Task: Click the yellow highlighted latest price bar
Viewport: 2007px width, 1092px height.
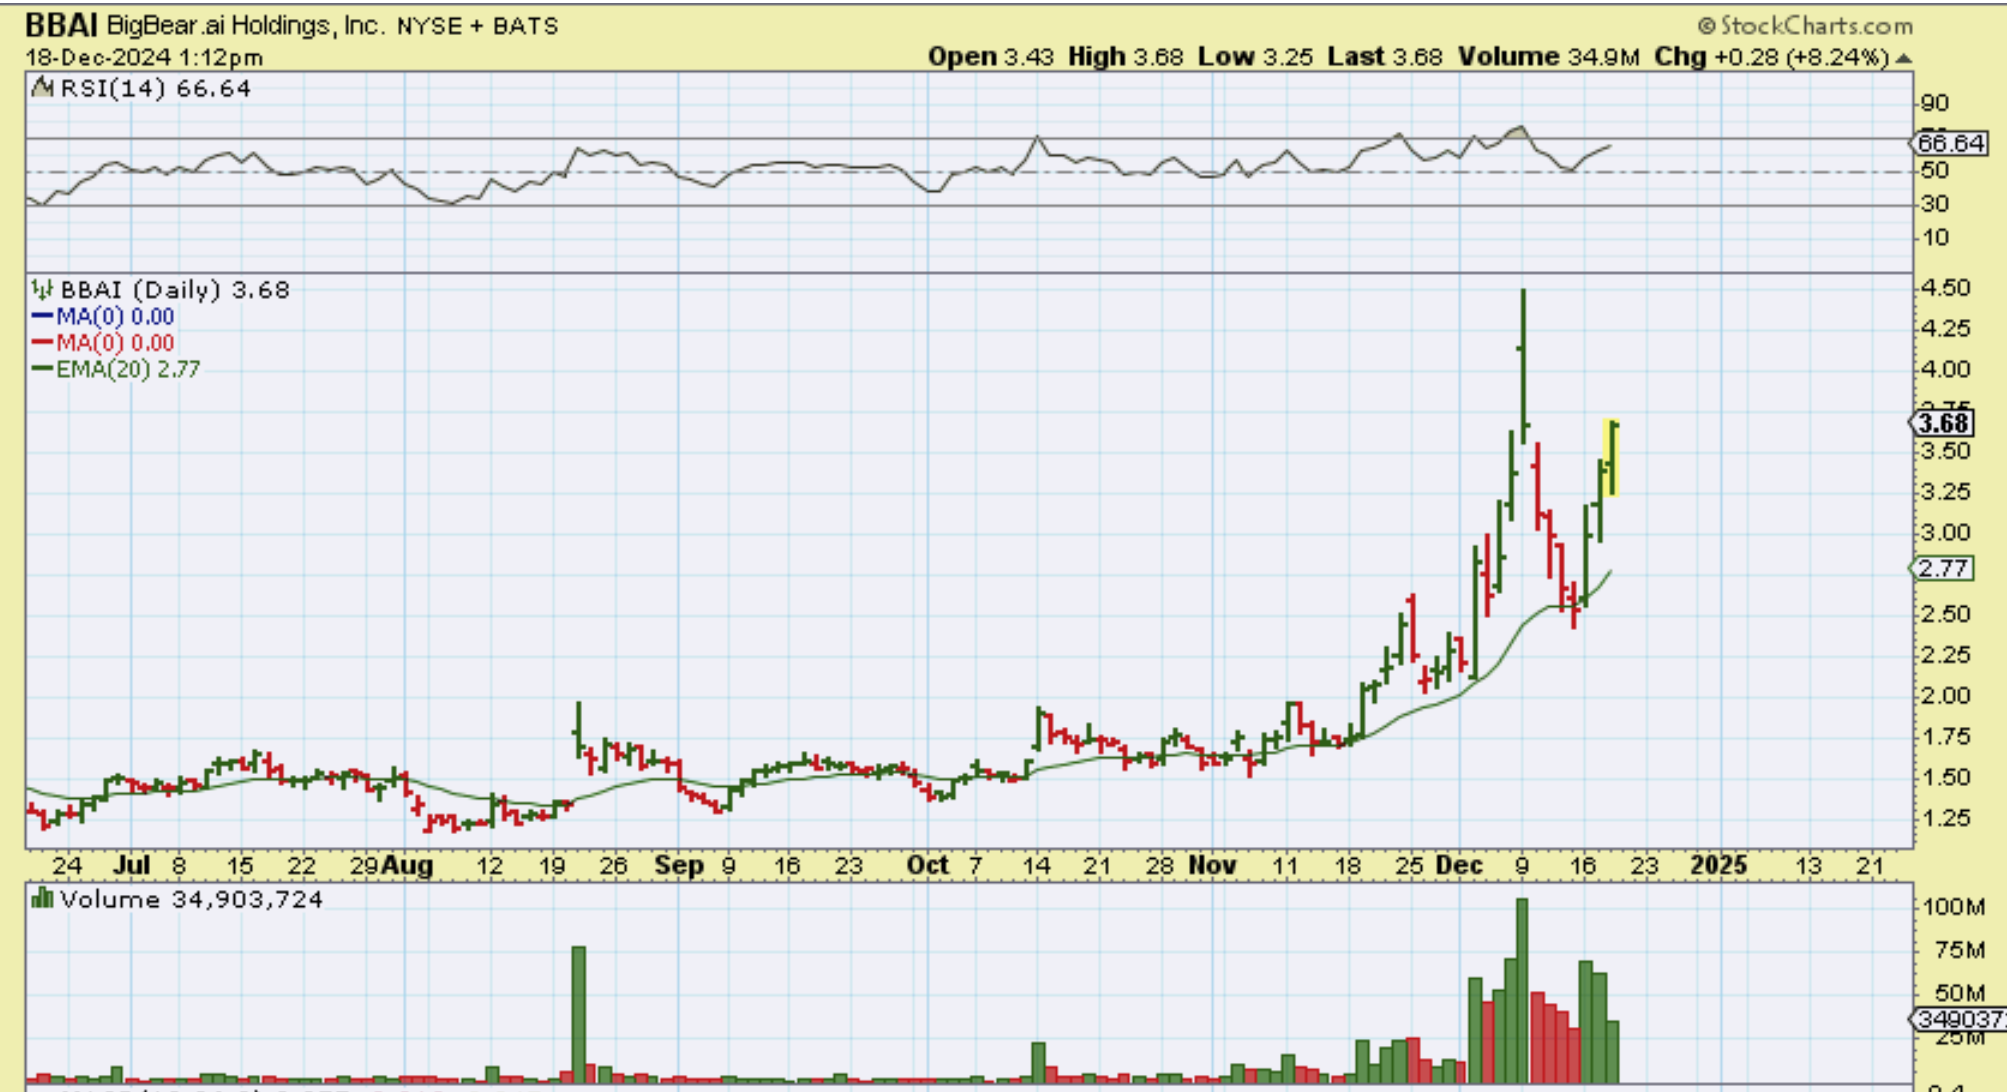Action: 1612,458
